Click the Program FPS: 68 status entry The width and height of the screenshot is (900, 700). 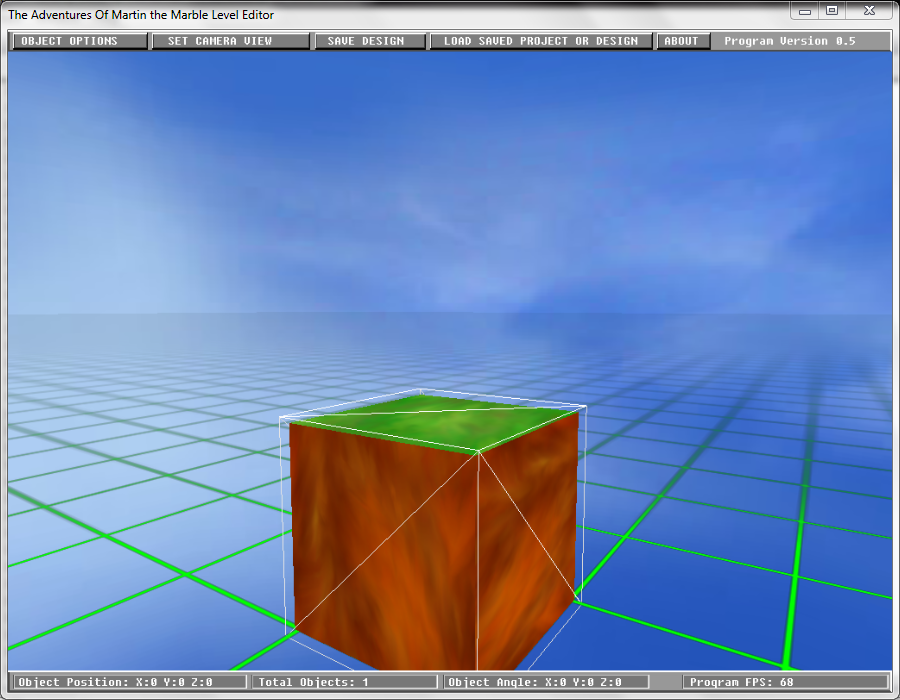[785, 682]
